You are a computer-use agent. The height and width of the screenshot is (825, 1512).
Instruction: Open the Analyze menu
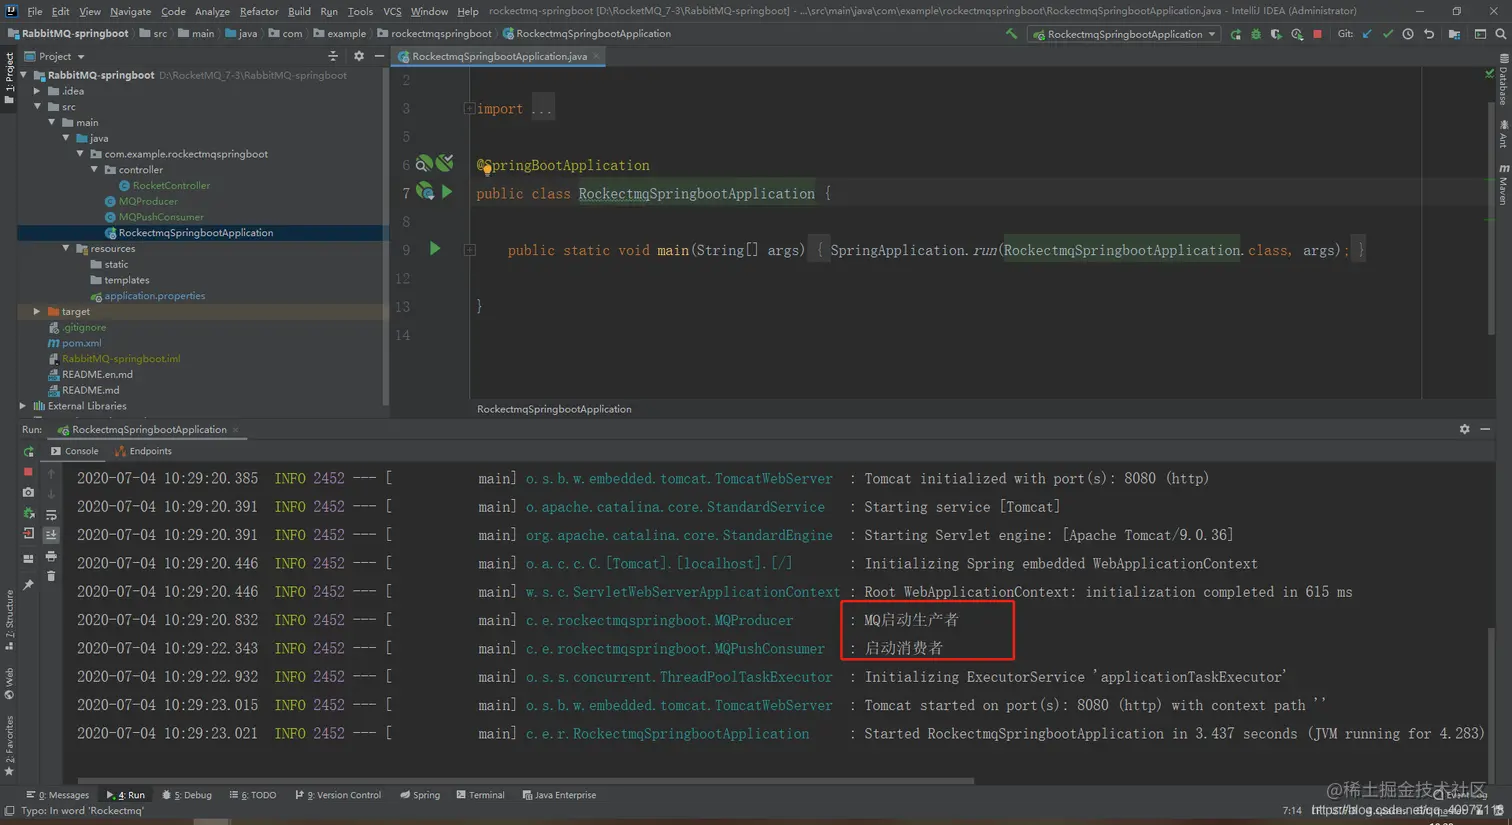pos(212,11)
